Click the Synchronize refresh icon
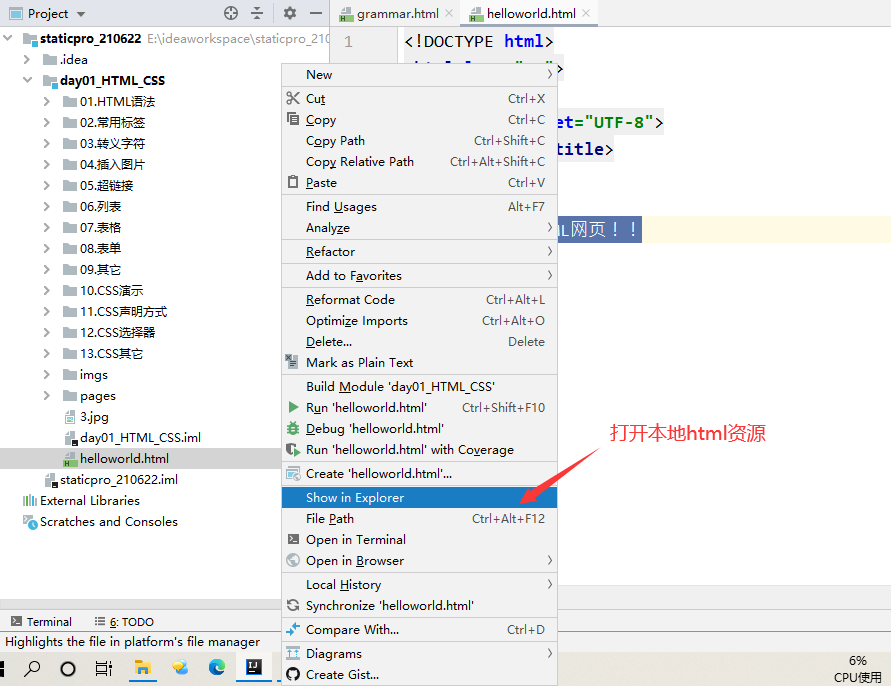This screenshot has width=891, height=686. tap(293, 605)
